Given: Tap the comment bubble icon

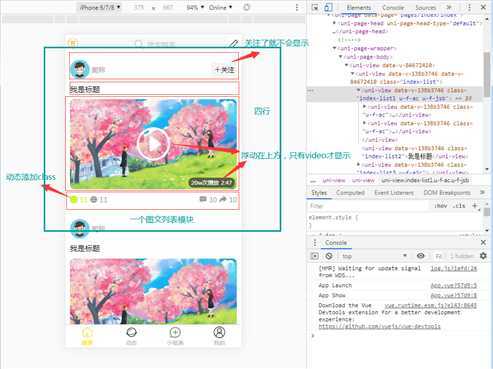Looking at the screenshot, I should (203, 199).
